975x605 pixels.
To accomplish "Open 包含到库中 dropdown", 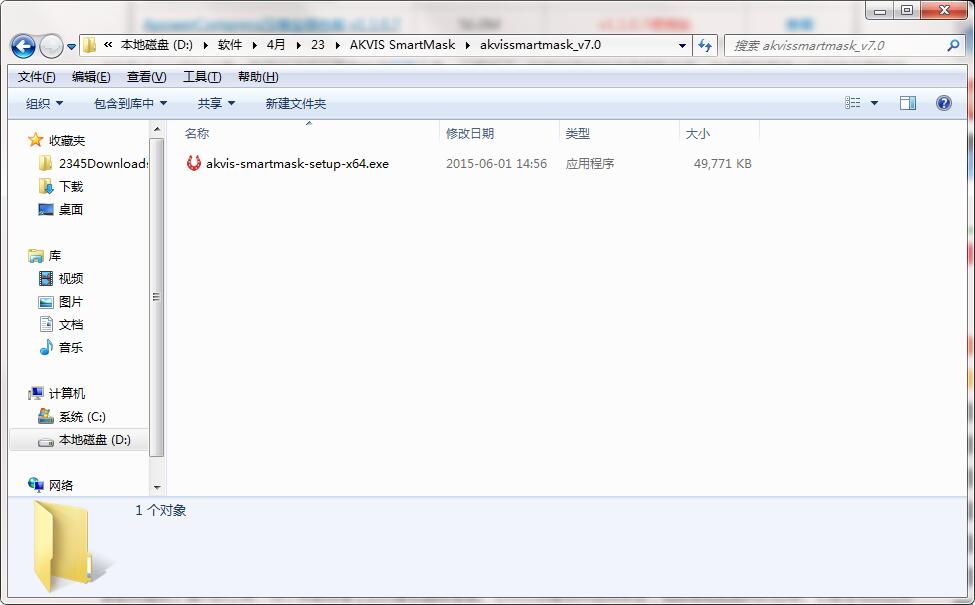I will click(130, 103).
